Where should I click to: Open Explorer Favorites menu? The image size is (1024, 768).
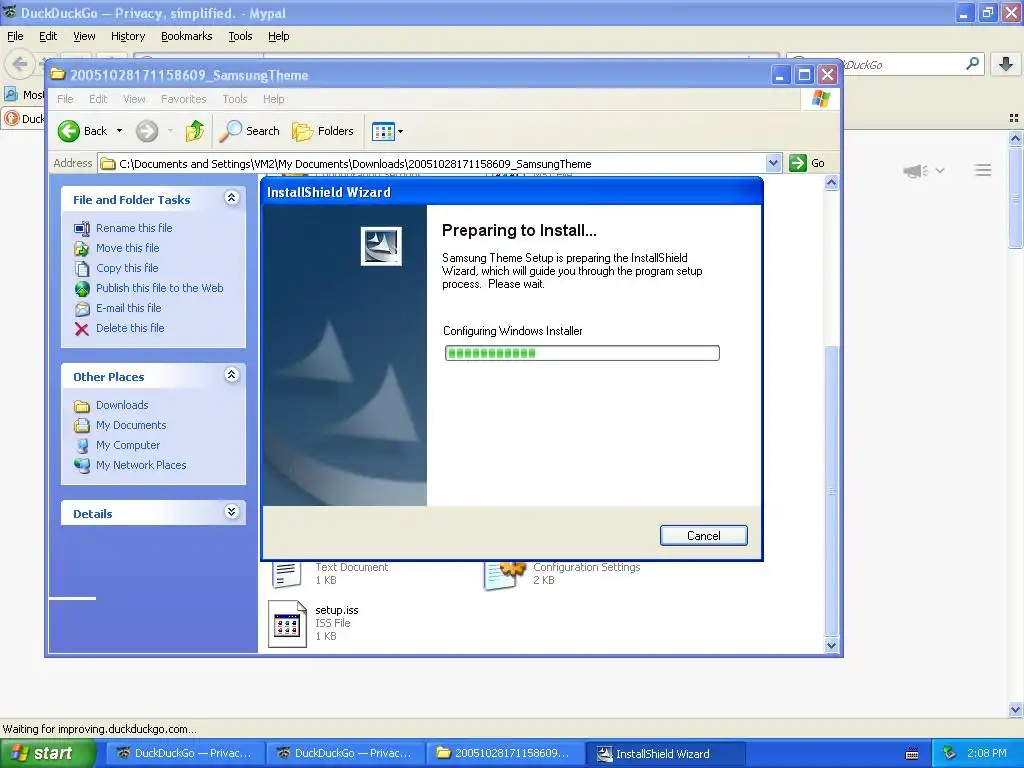click(x=184, y=99)
